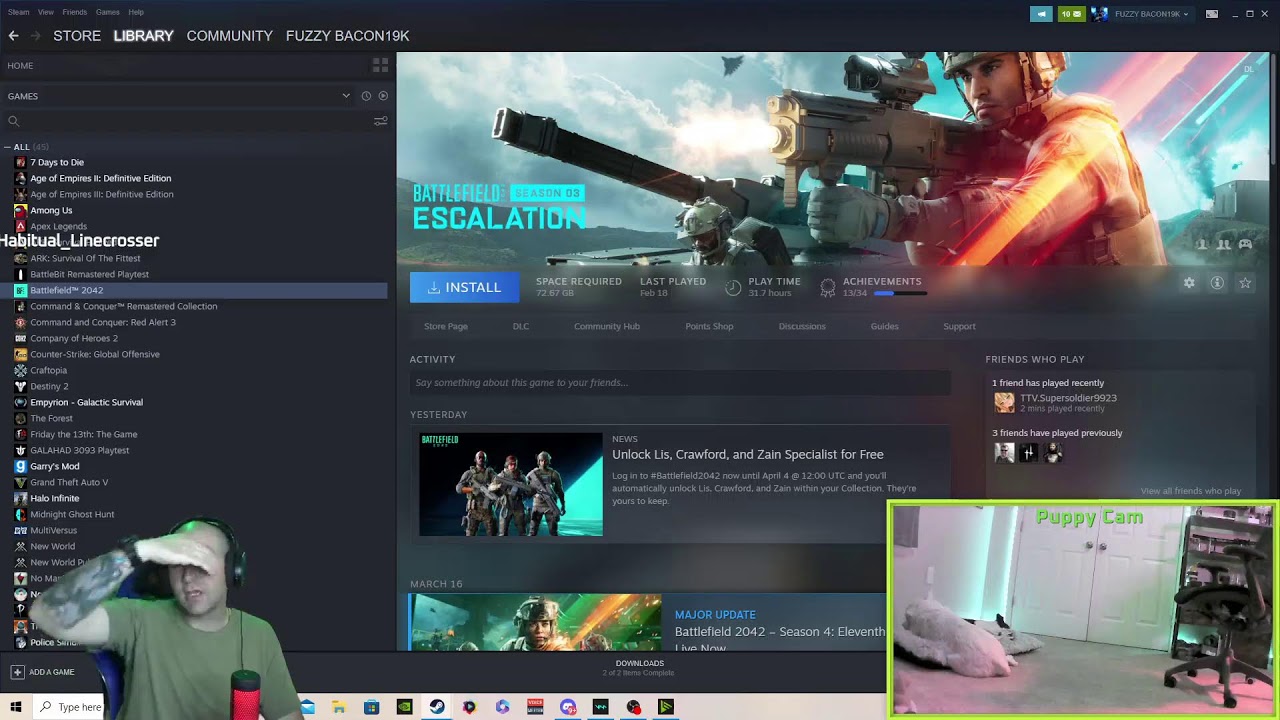
Task: Click the Among Us game icon
Action: (20, 210)
